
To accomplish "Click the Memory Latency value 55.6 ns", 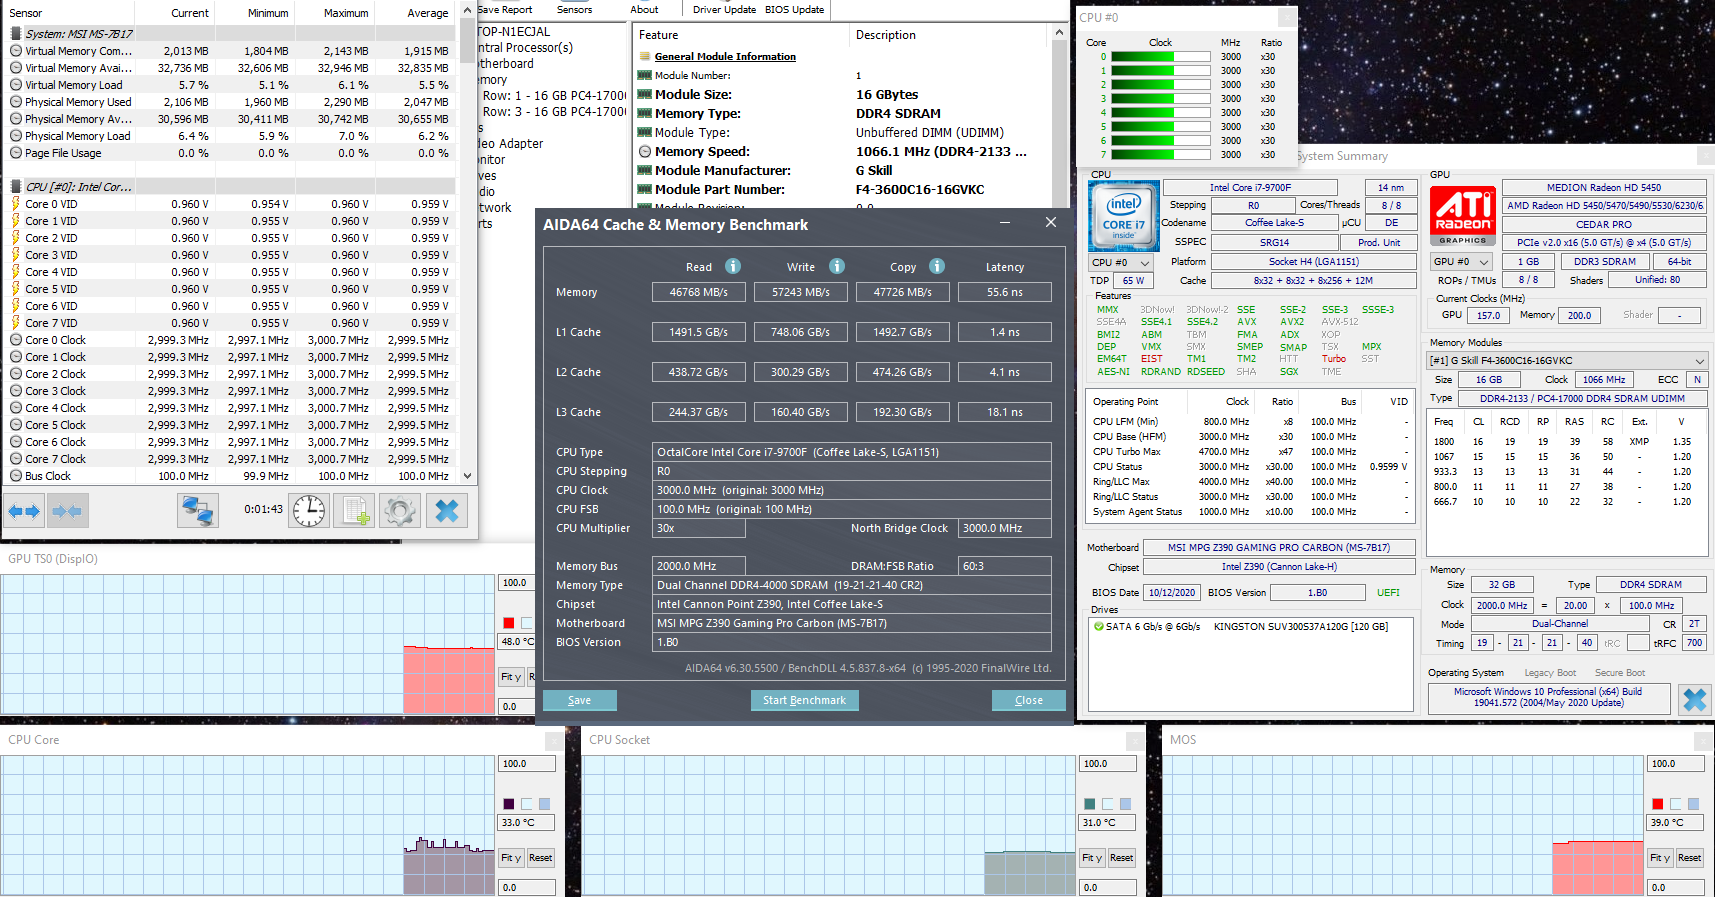I will pos(1005,292).
